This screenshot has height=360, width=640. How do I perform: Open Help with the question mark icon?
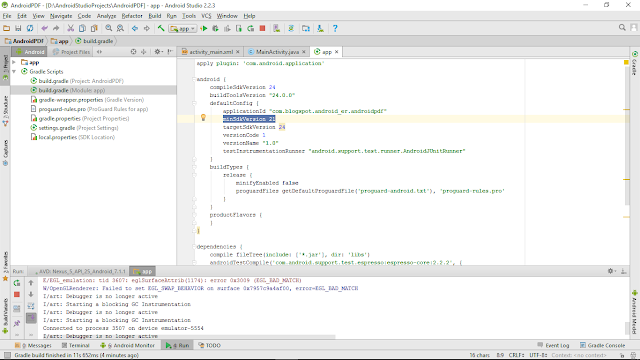[335, 28]
